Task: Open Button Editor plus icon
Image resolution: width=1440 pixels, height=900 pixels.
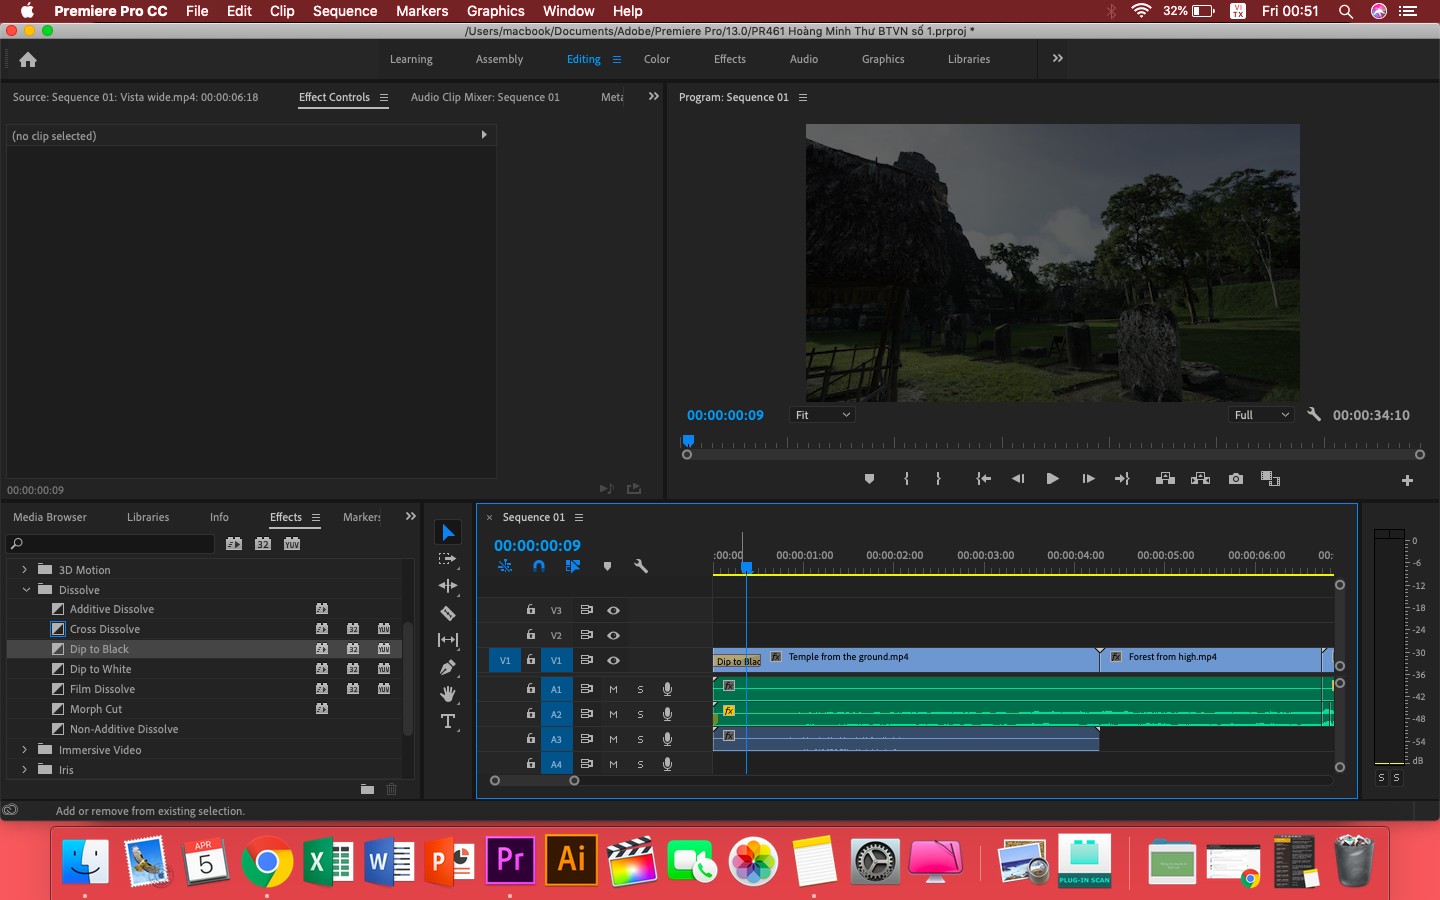Action: [1407, 480]
